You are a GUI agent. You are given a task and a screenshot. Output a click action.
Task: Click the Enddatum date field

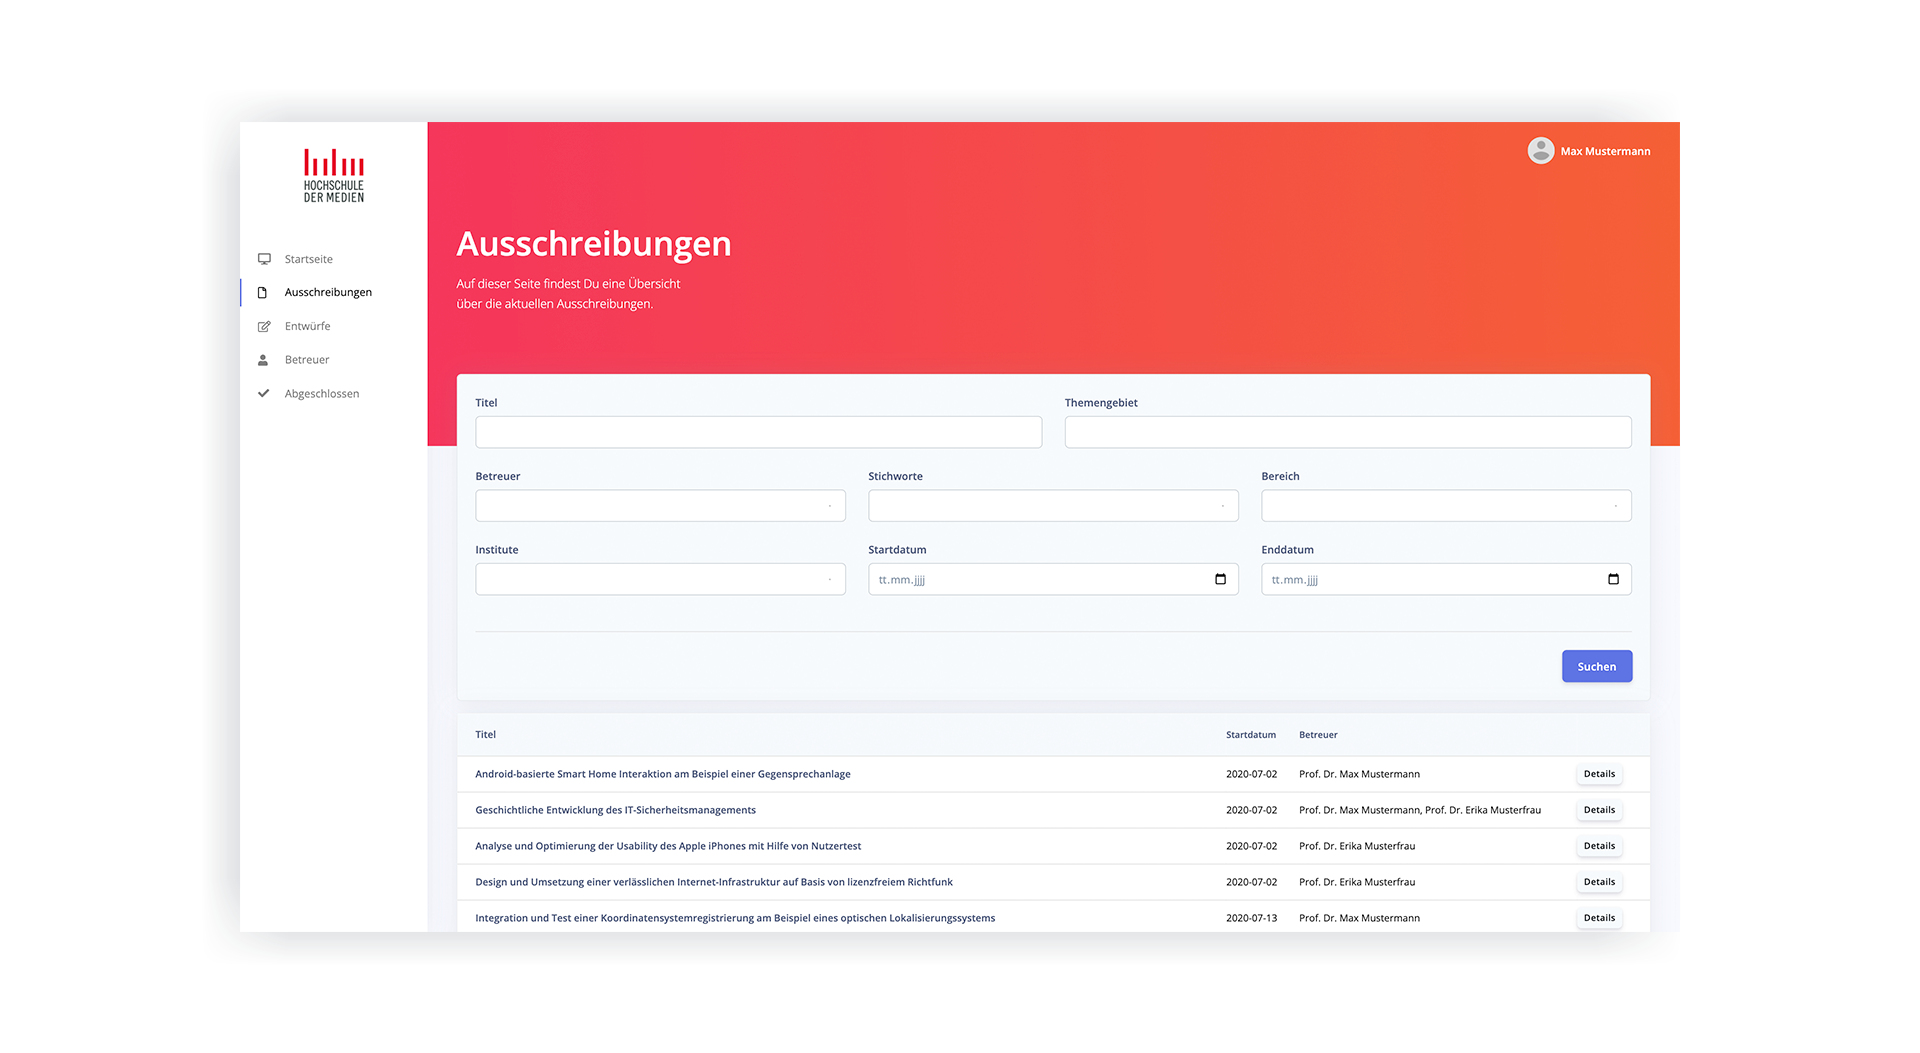[1446, 580]
